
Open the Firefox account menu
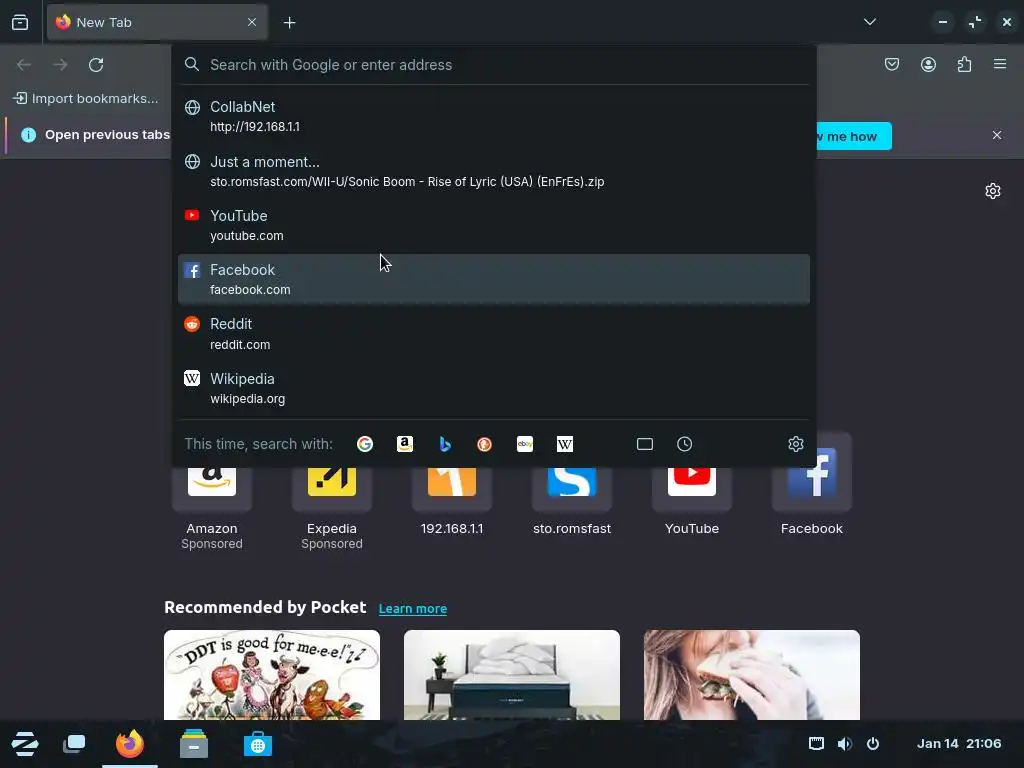pyautogui.click(x=928, y=64)
